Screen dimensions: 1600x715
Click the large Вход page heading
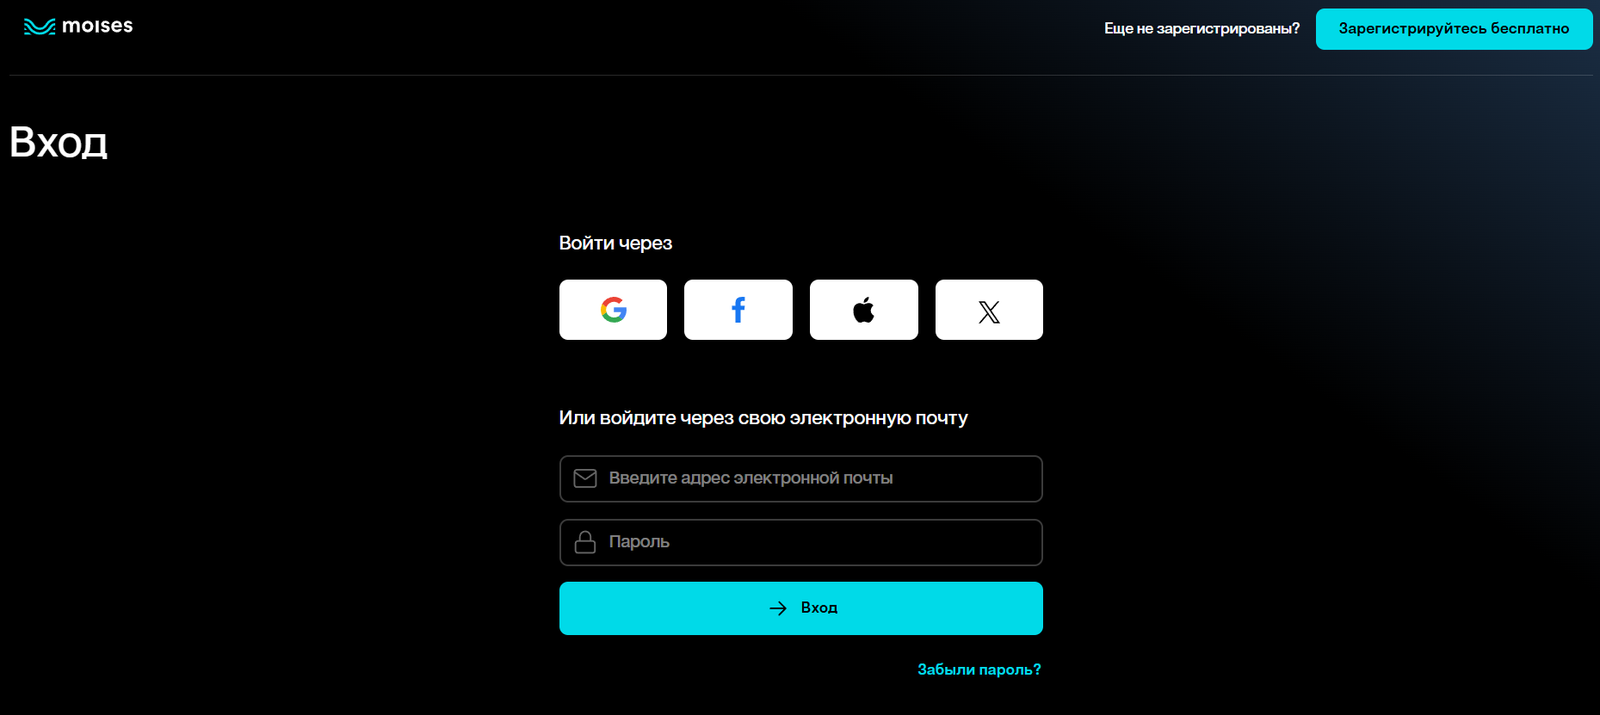58,142
